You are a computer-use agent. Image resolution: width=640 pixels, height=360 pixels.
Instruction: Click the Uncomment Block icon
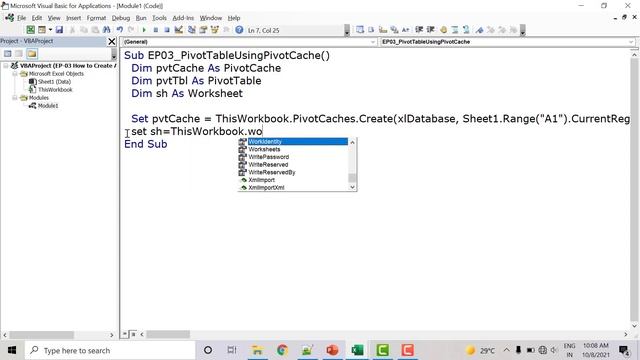(x=466, y=30)
